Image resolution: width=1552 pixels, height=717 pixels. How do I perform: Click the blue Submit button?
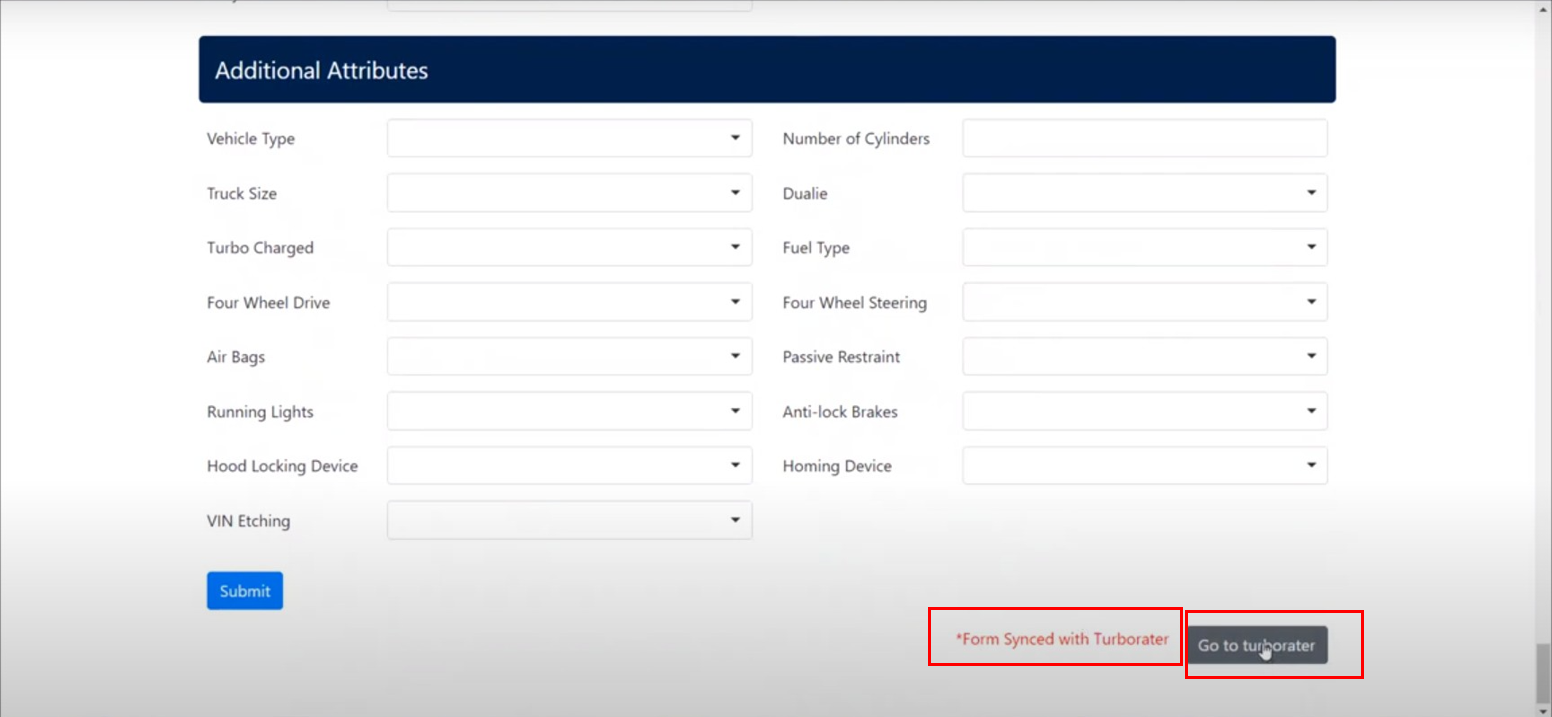click(x=245, y=591)
